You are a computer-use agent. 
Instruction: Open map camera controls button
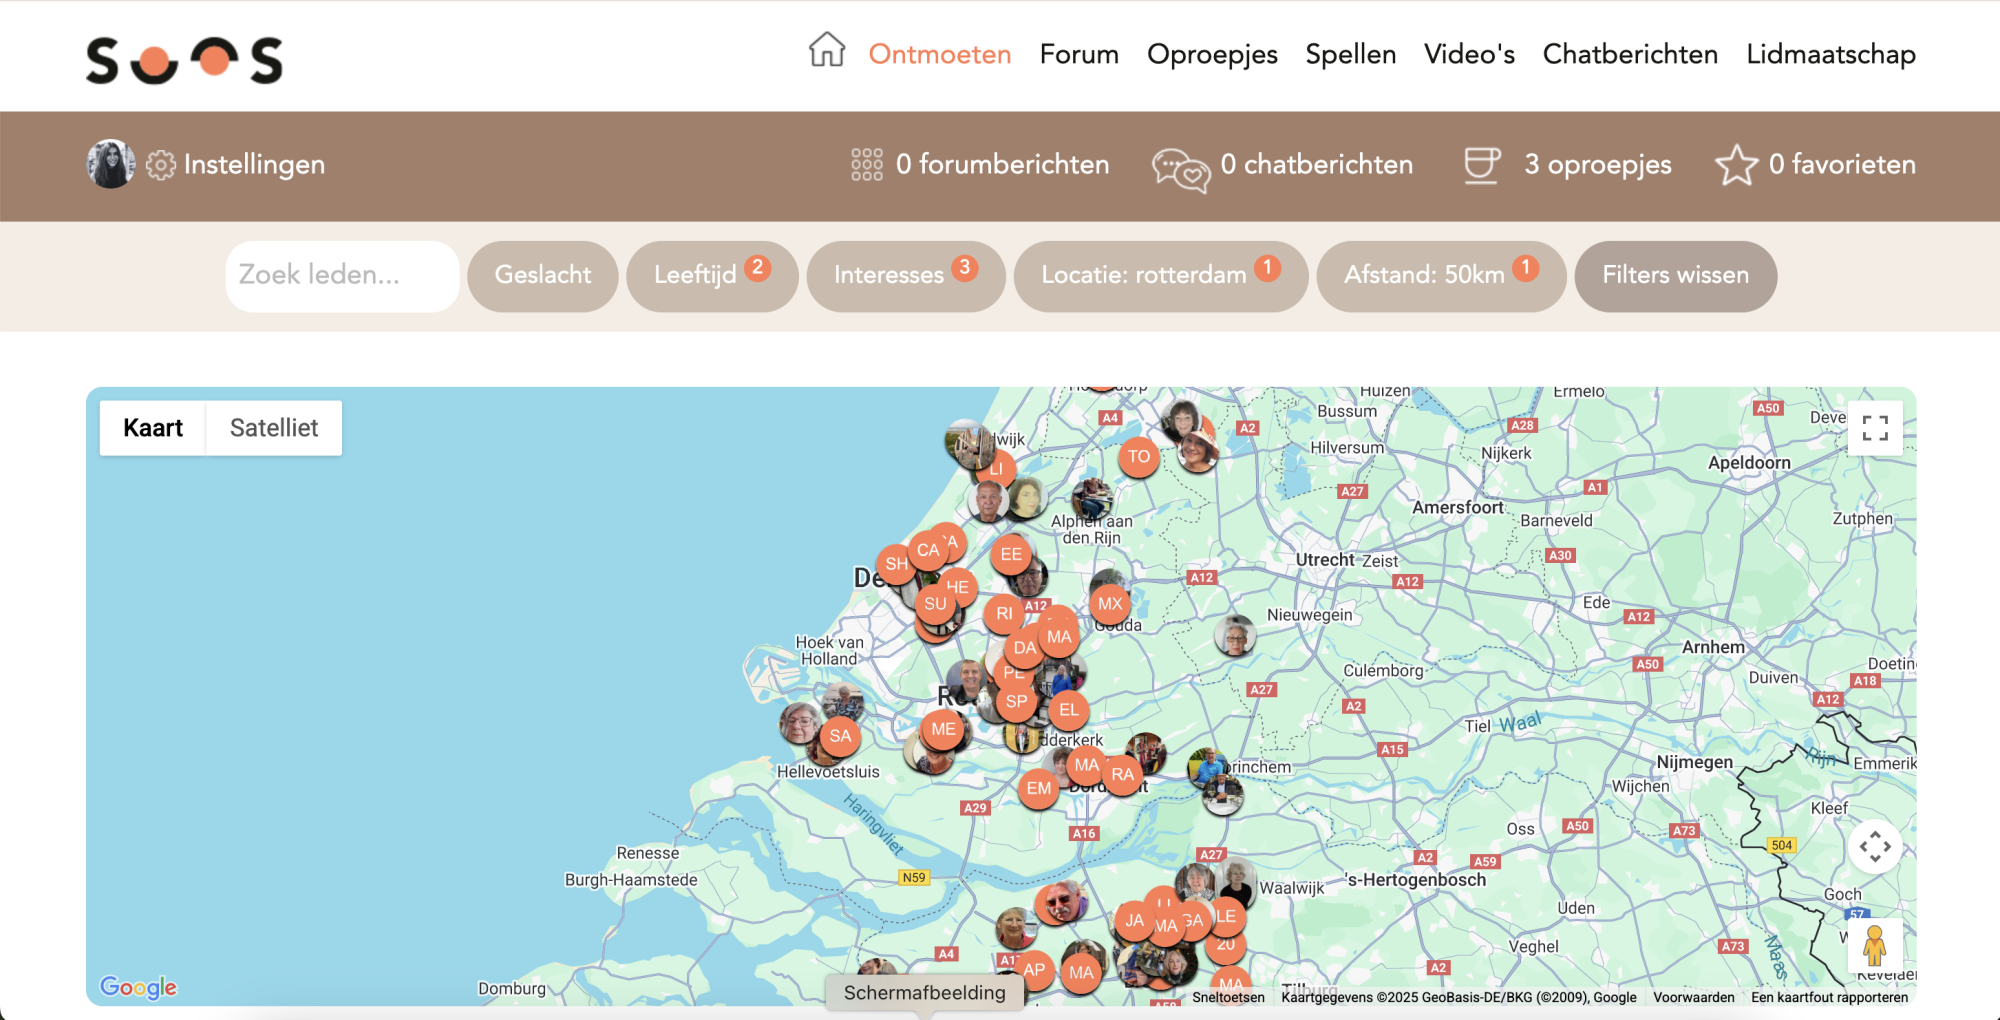click(x=1874, y=847)
